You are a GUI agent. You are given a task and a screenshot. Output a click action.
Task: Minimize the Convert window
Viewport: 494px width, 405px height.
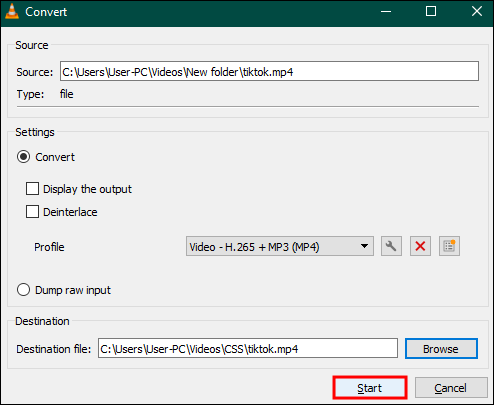coord(386,12)
